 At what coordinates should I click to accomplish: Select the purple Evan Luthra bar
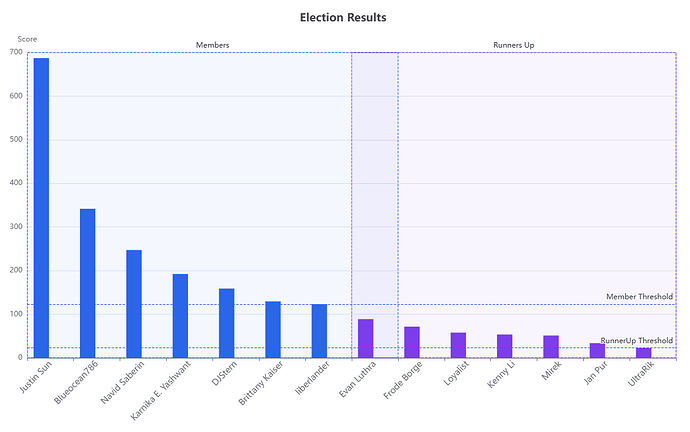[x=366, y=338]
